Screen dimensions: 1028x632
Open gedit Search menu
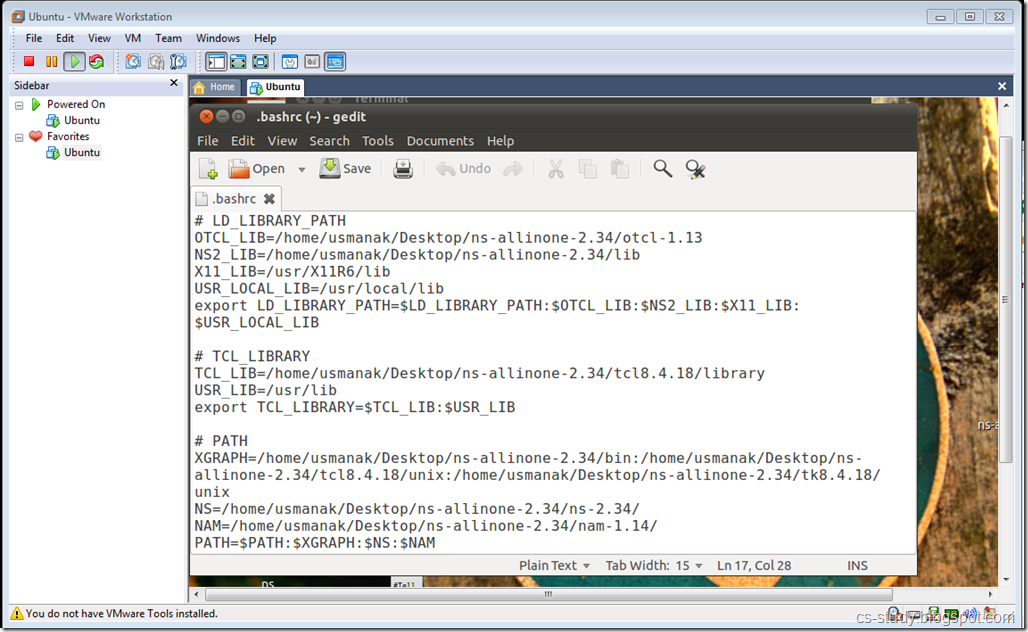tap(330, 141)
